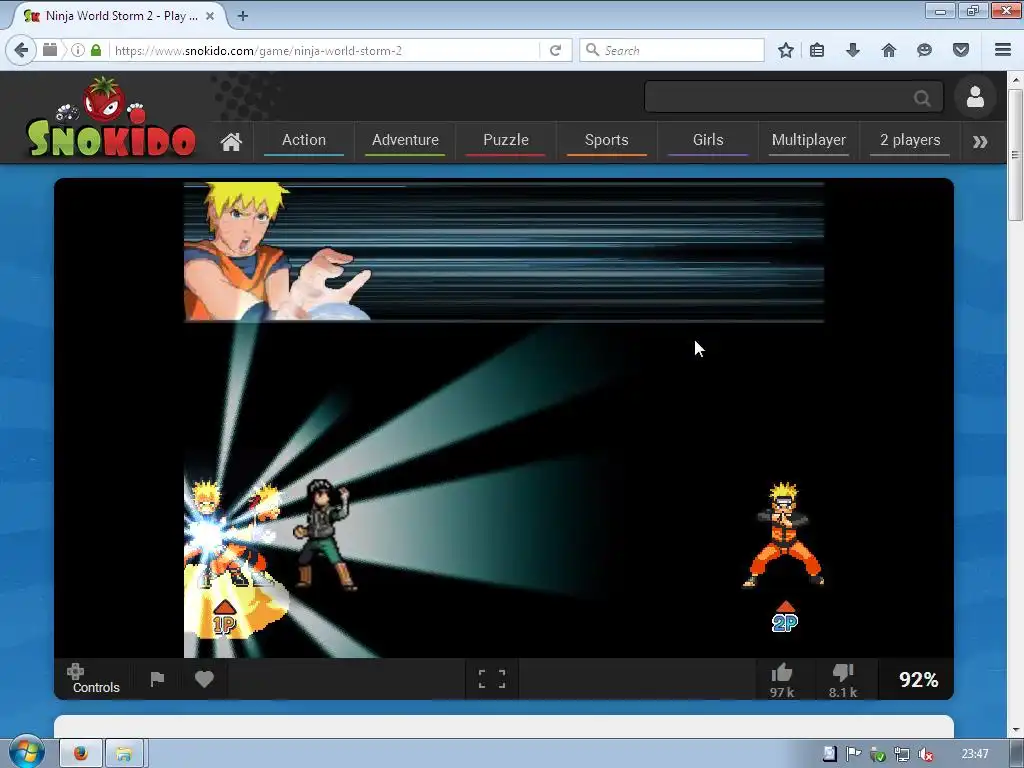Go back with the browser back arrow

[21, 50]
